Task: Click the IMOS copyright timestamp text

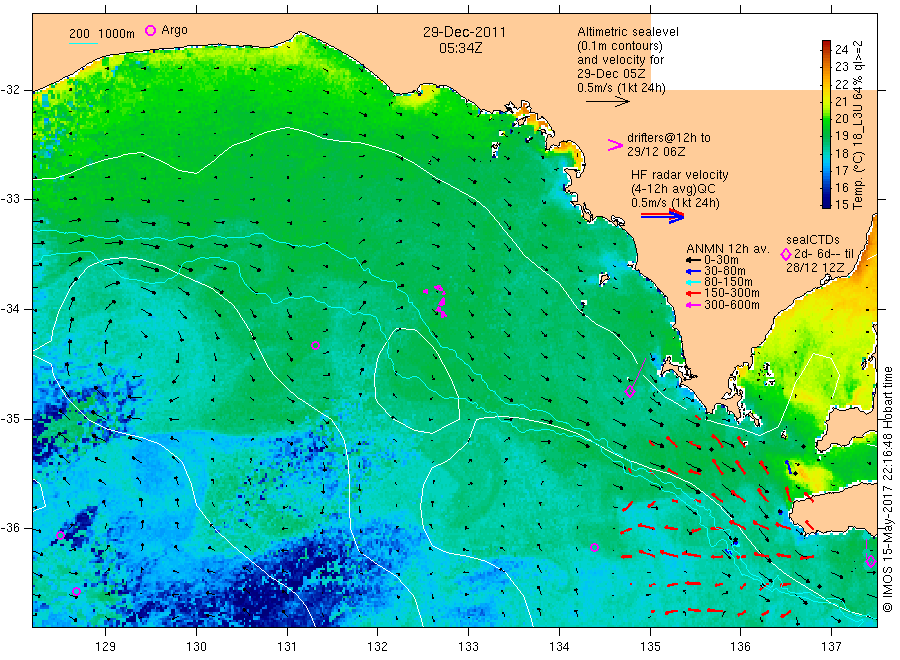Action: 887,489
